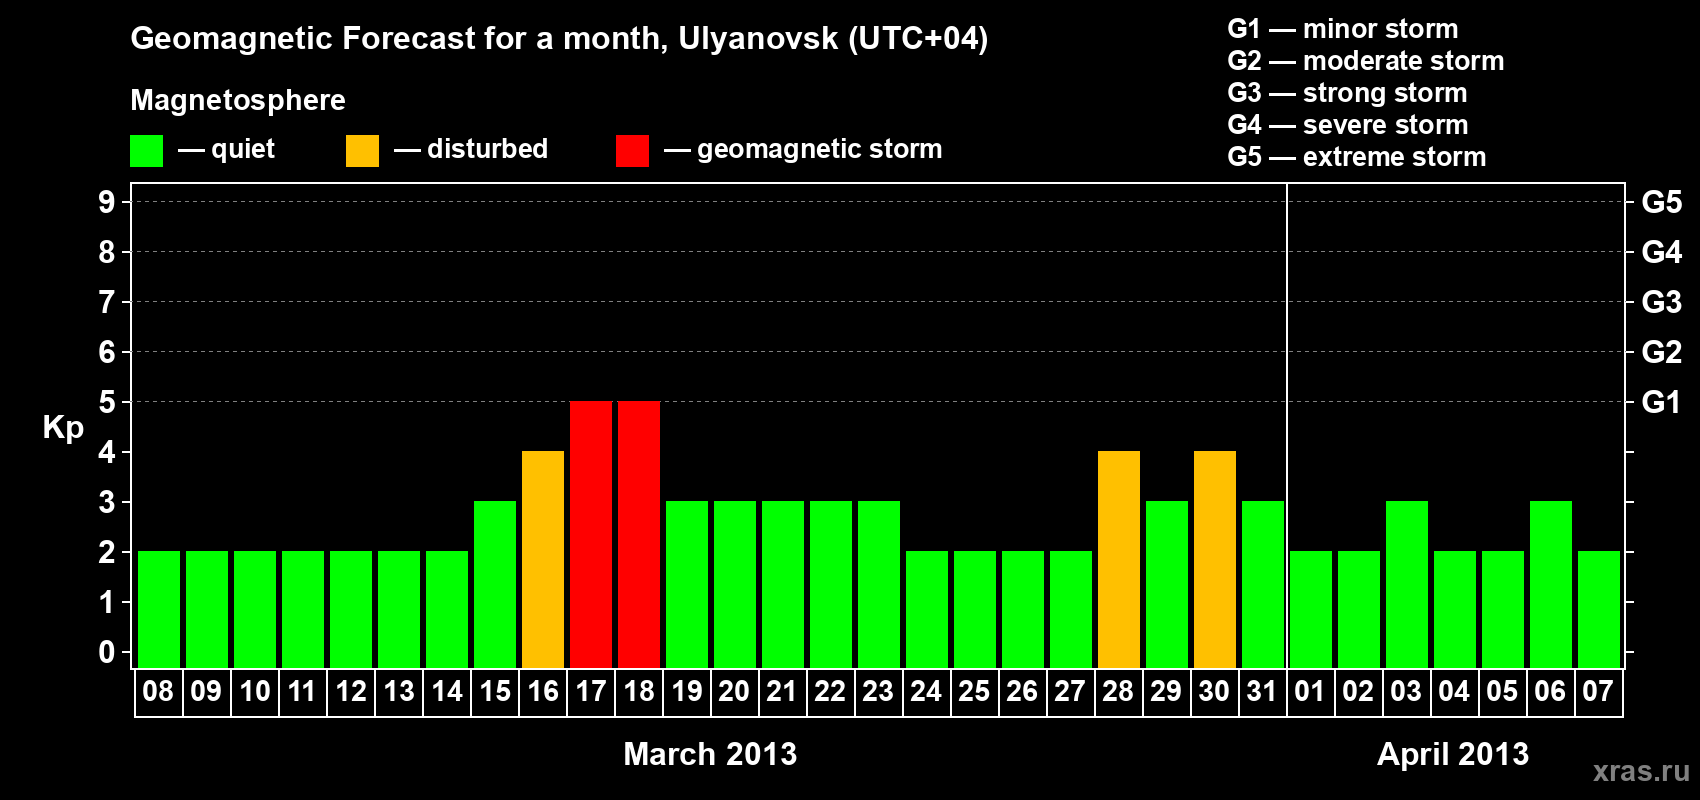Click the 'G3 — strong storm' legend line
Image resolution: width=1700 pixels, height=800 pixels.
1347,93
